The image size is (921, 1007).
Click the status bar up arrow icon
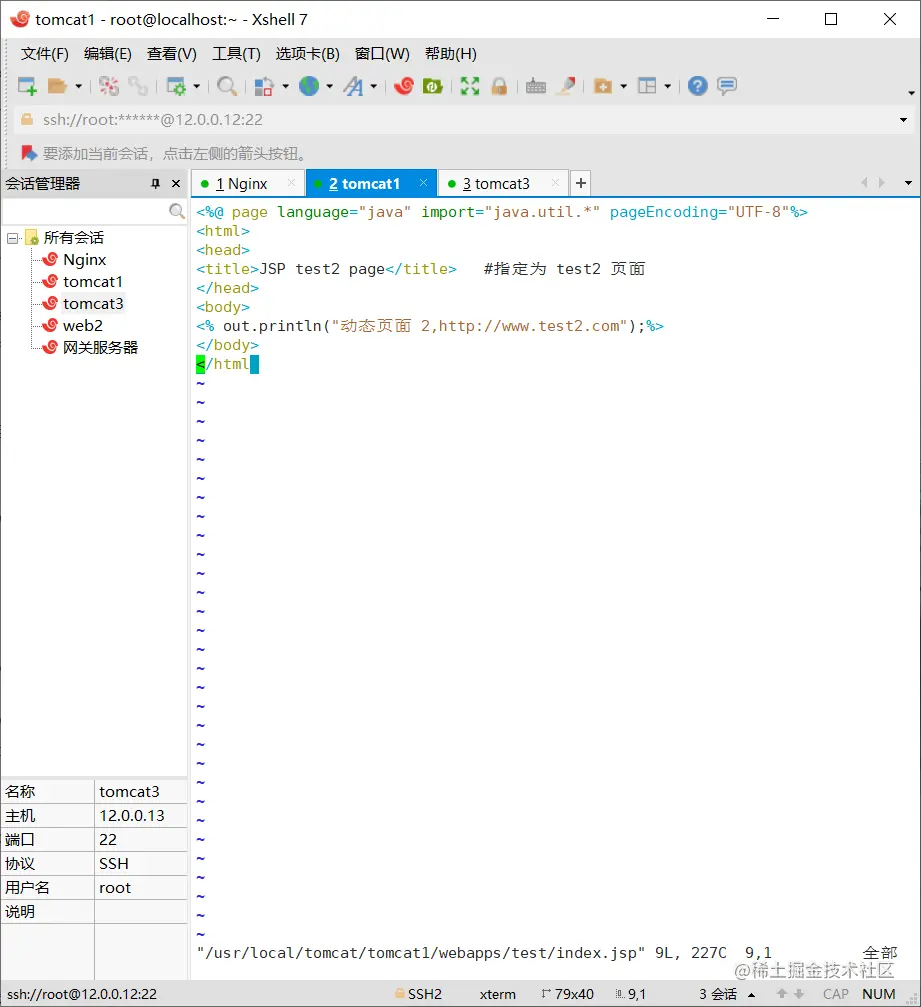coord(782,994)
